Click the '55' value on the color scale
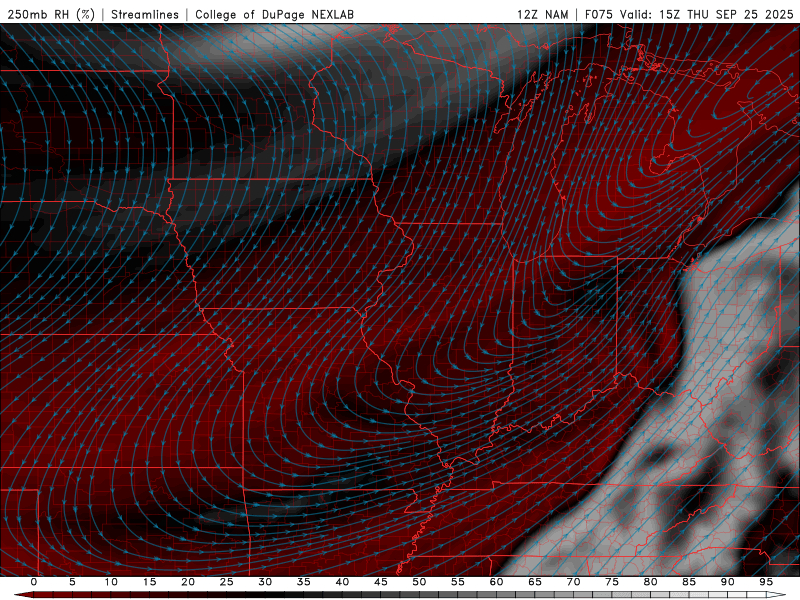 (458, 582)
